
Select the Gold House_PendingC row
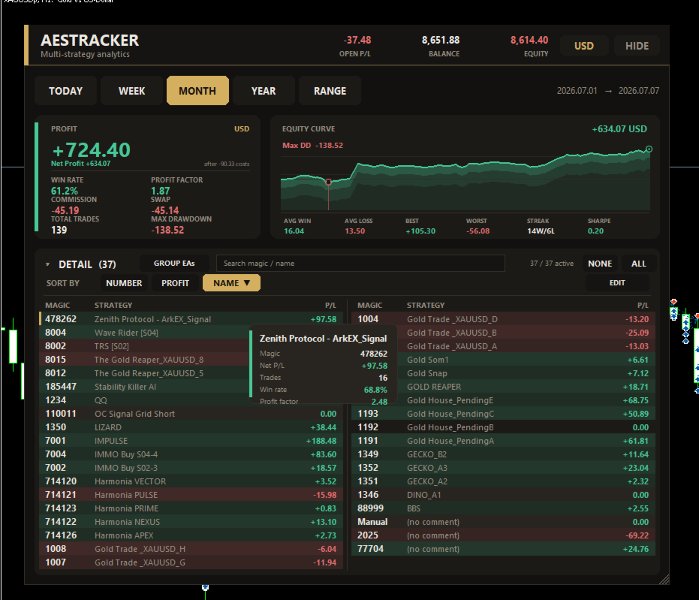504,414
